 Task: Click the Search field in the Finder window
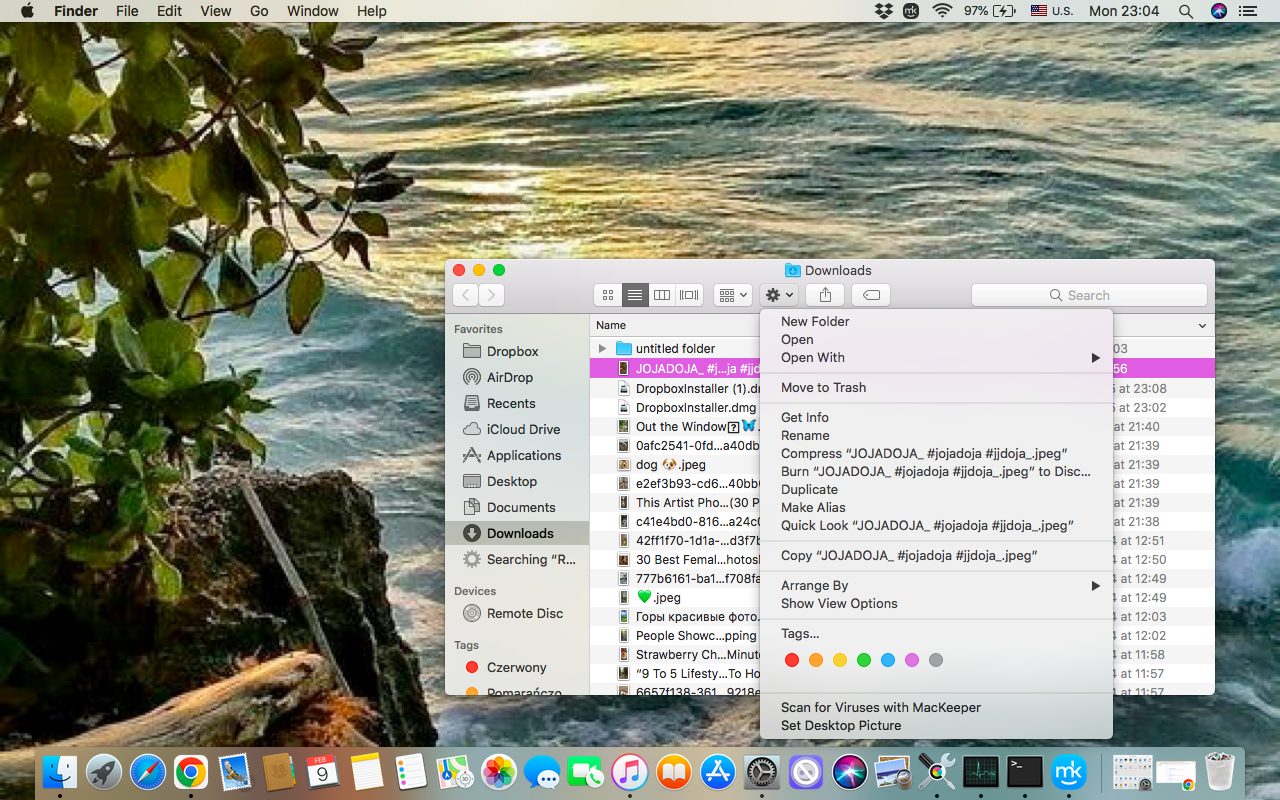coord(1089,294)
